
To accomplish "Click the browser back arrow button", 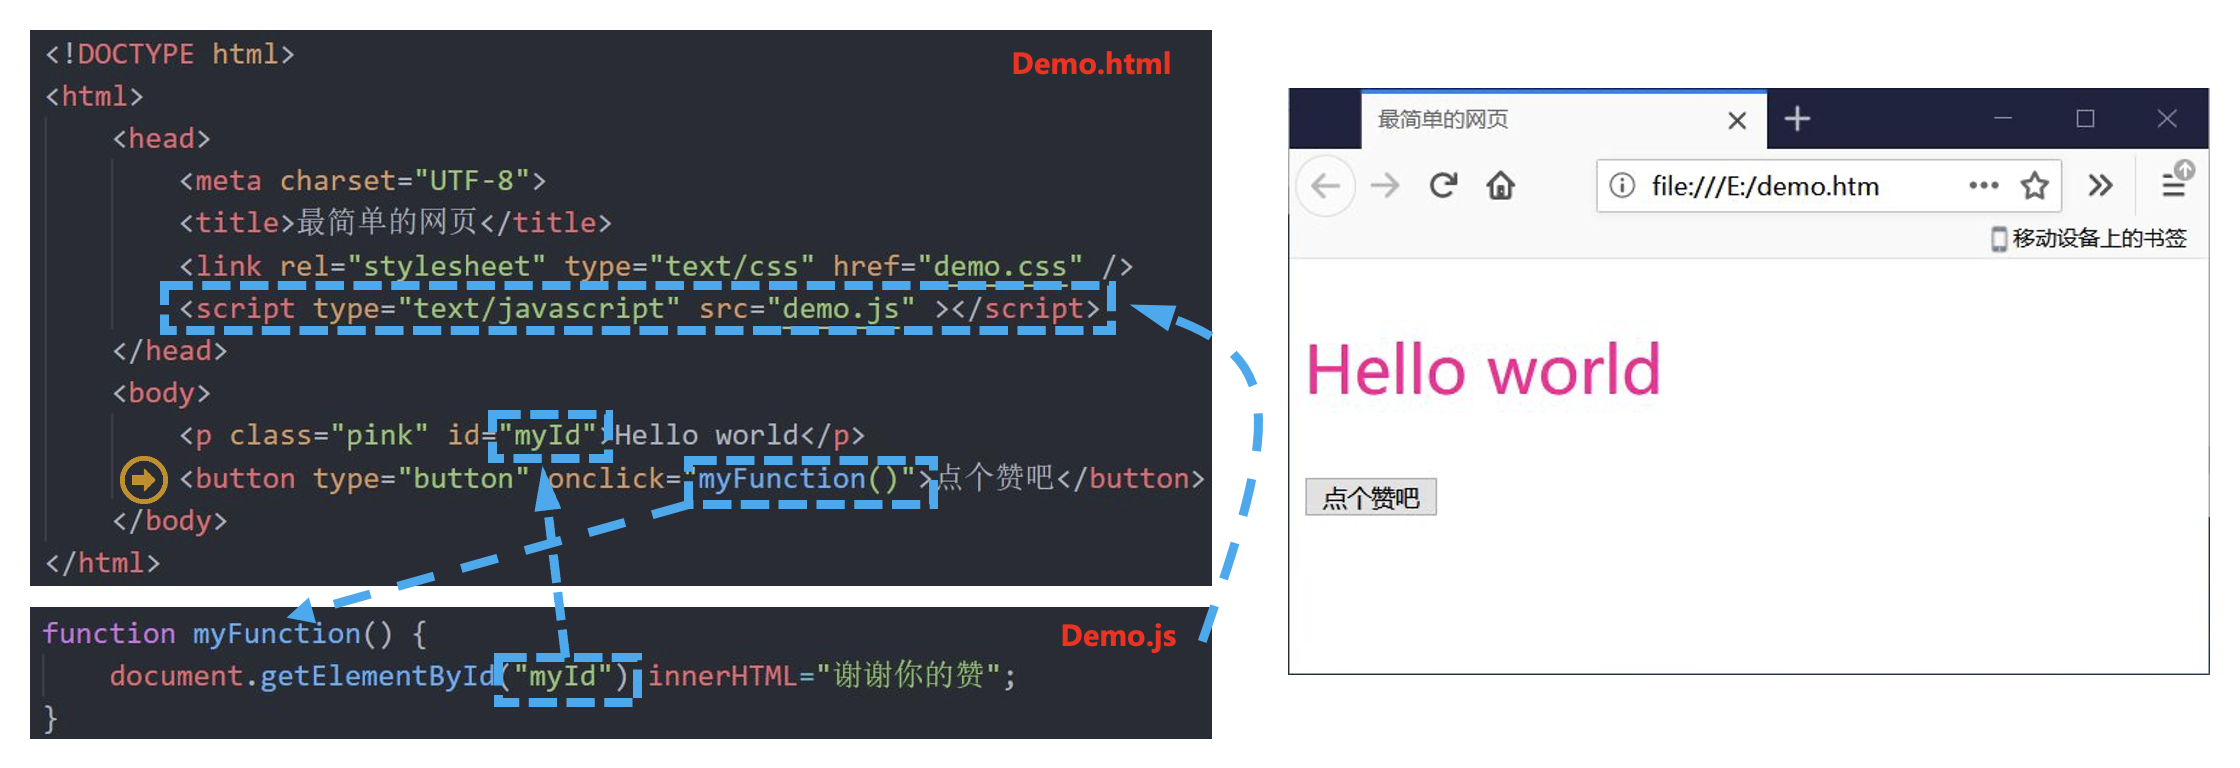I will pos(1325,186).
